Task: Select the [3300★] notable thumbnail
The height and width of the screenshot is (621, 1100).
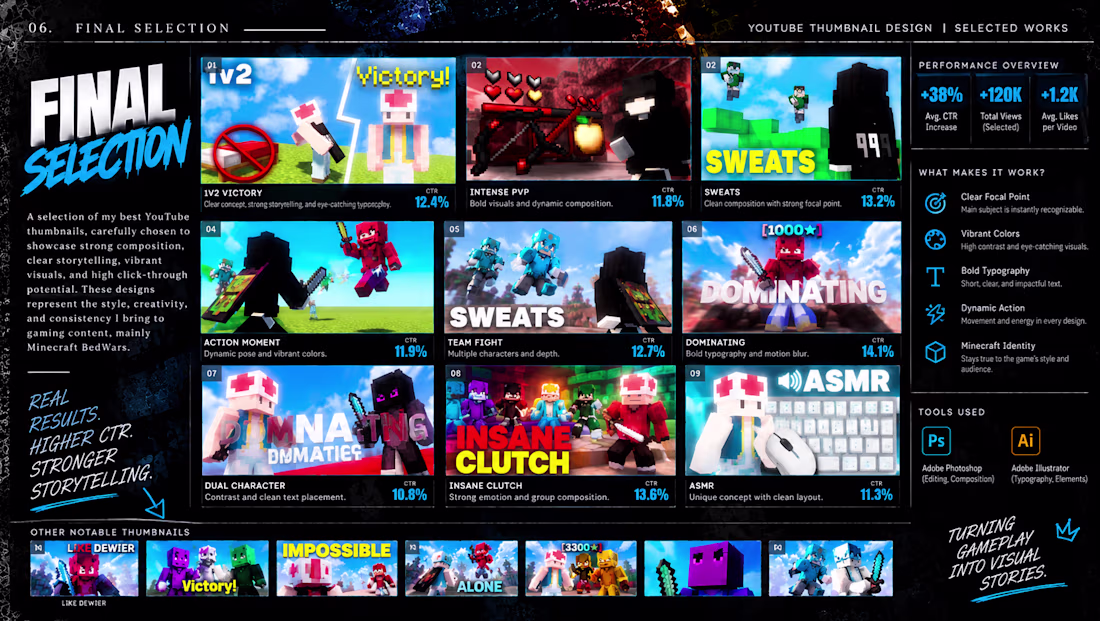Action: 581,568
